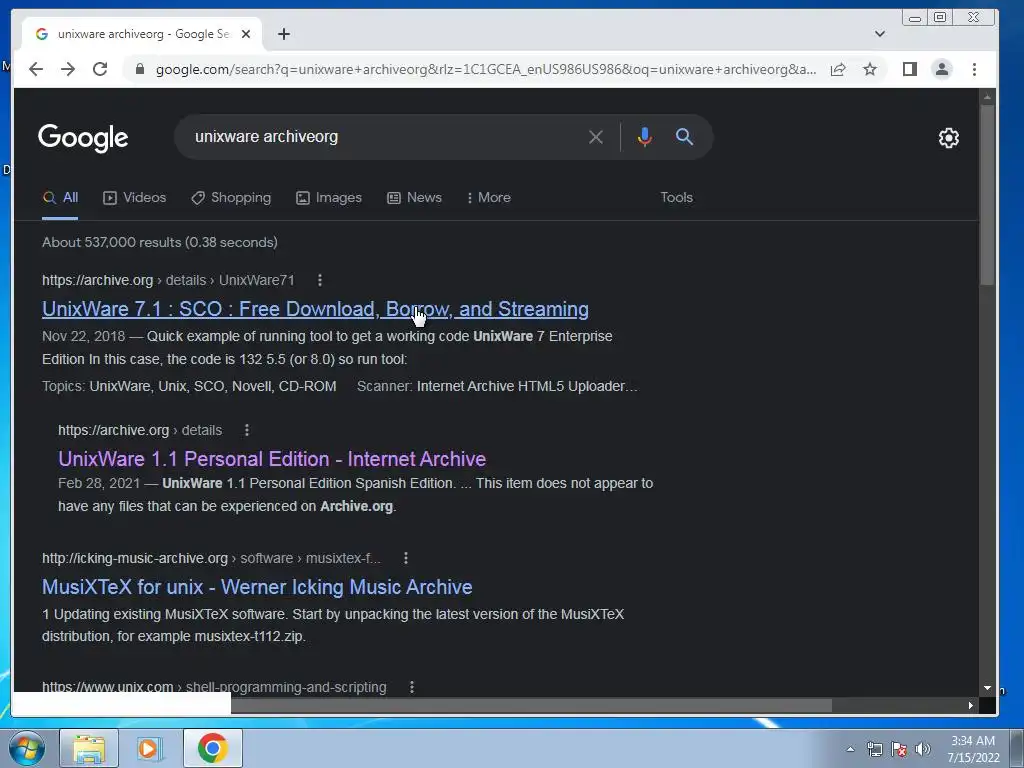Open the network status tray icon
The width and height of the screenshot is (1024, 768).
click(874, 749)
